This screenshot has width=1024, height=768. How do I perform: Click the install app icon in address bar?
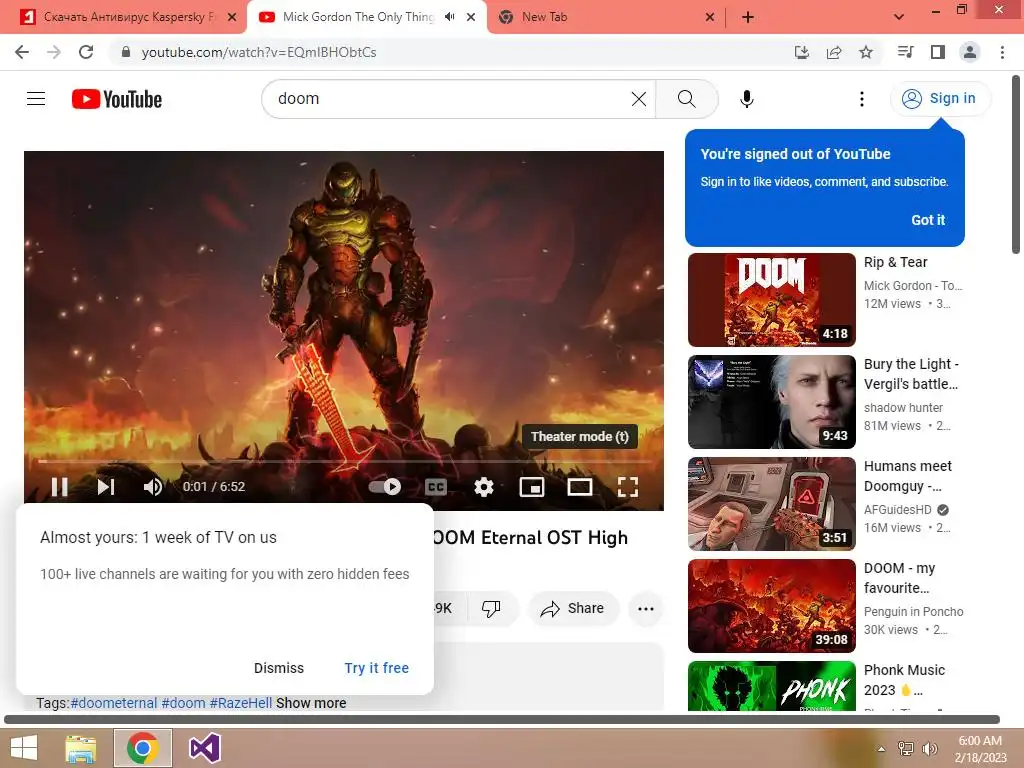coord(801,52)
